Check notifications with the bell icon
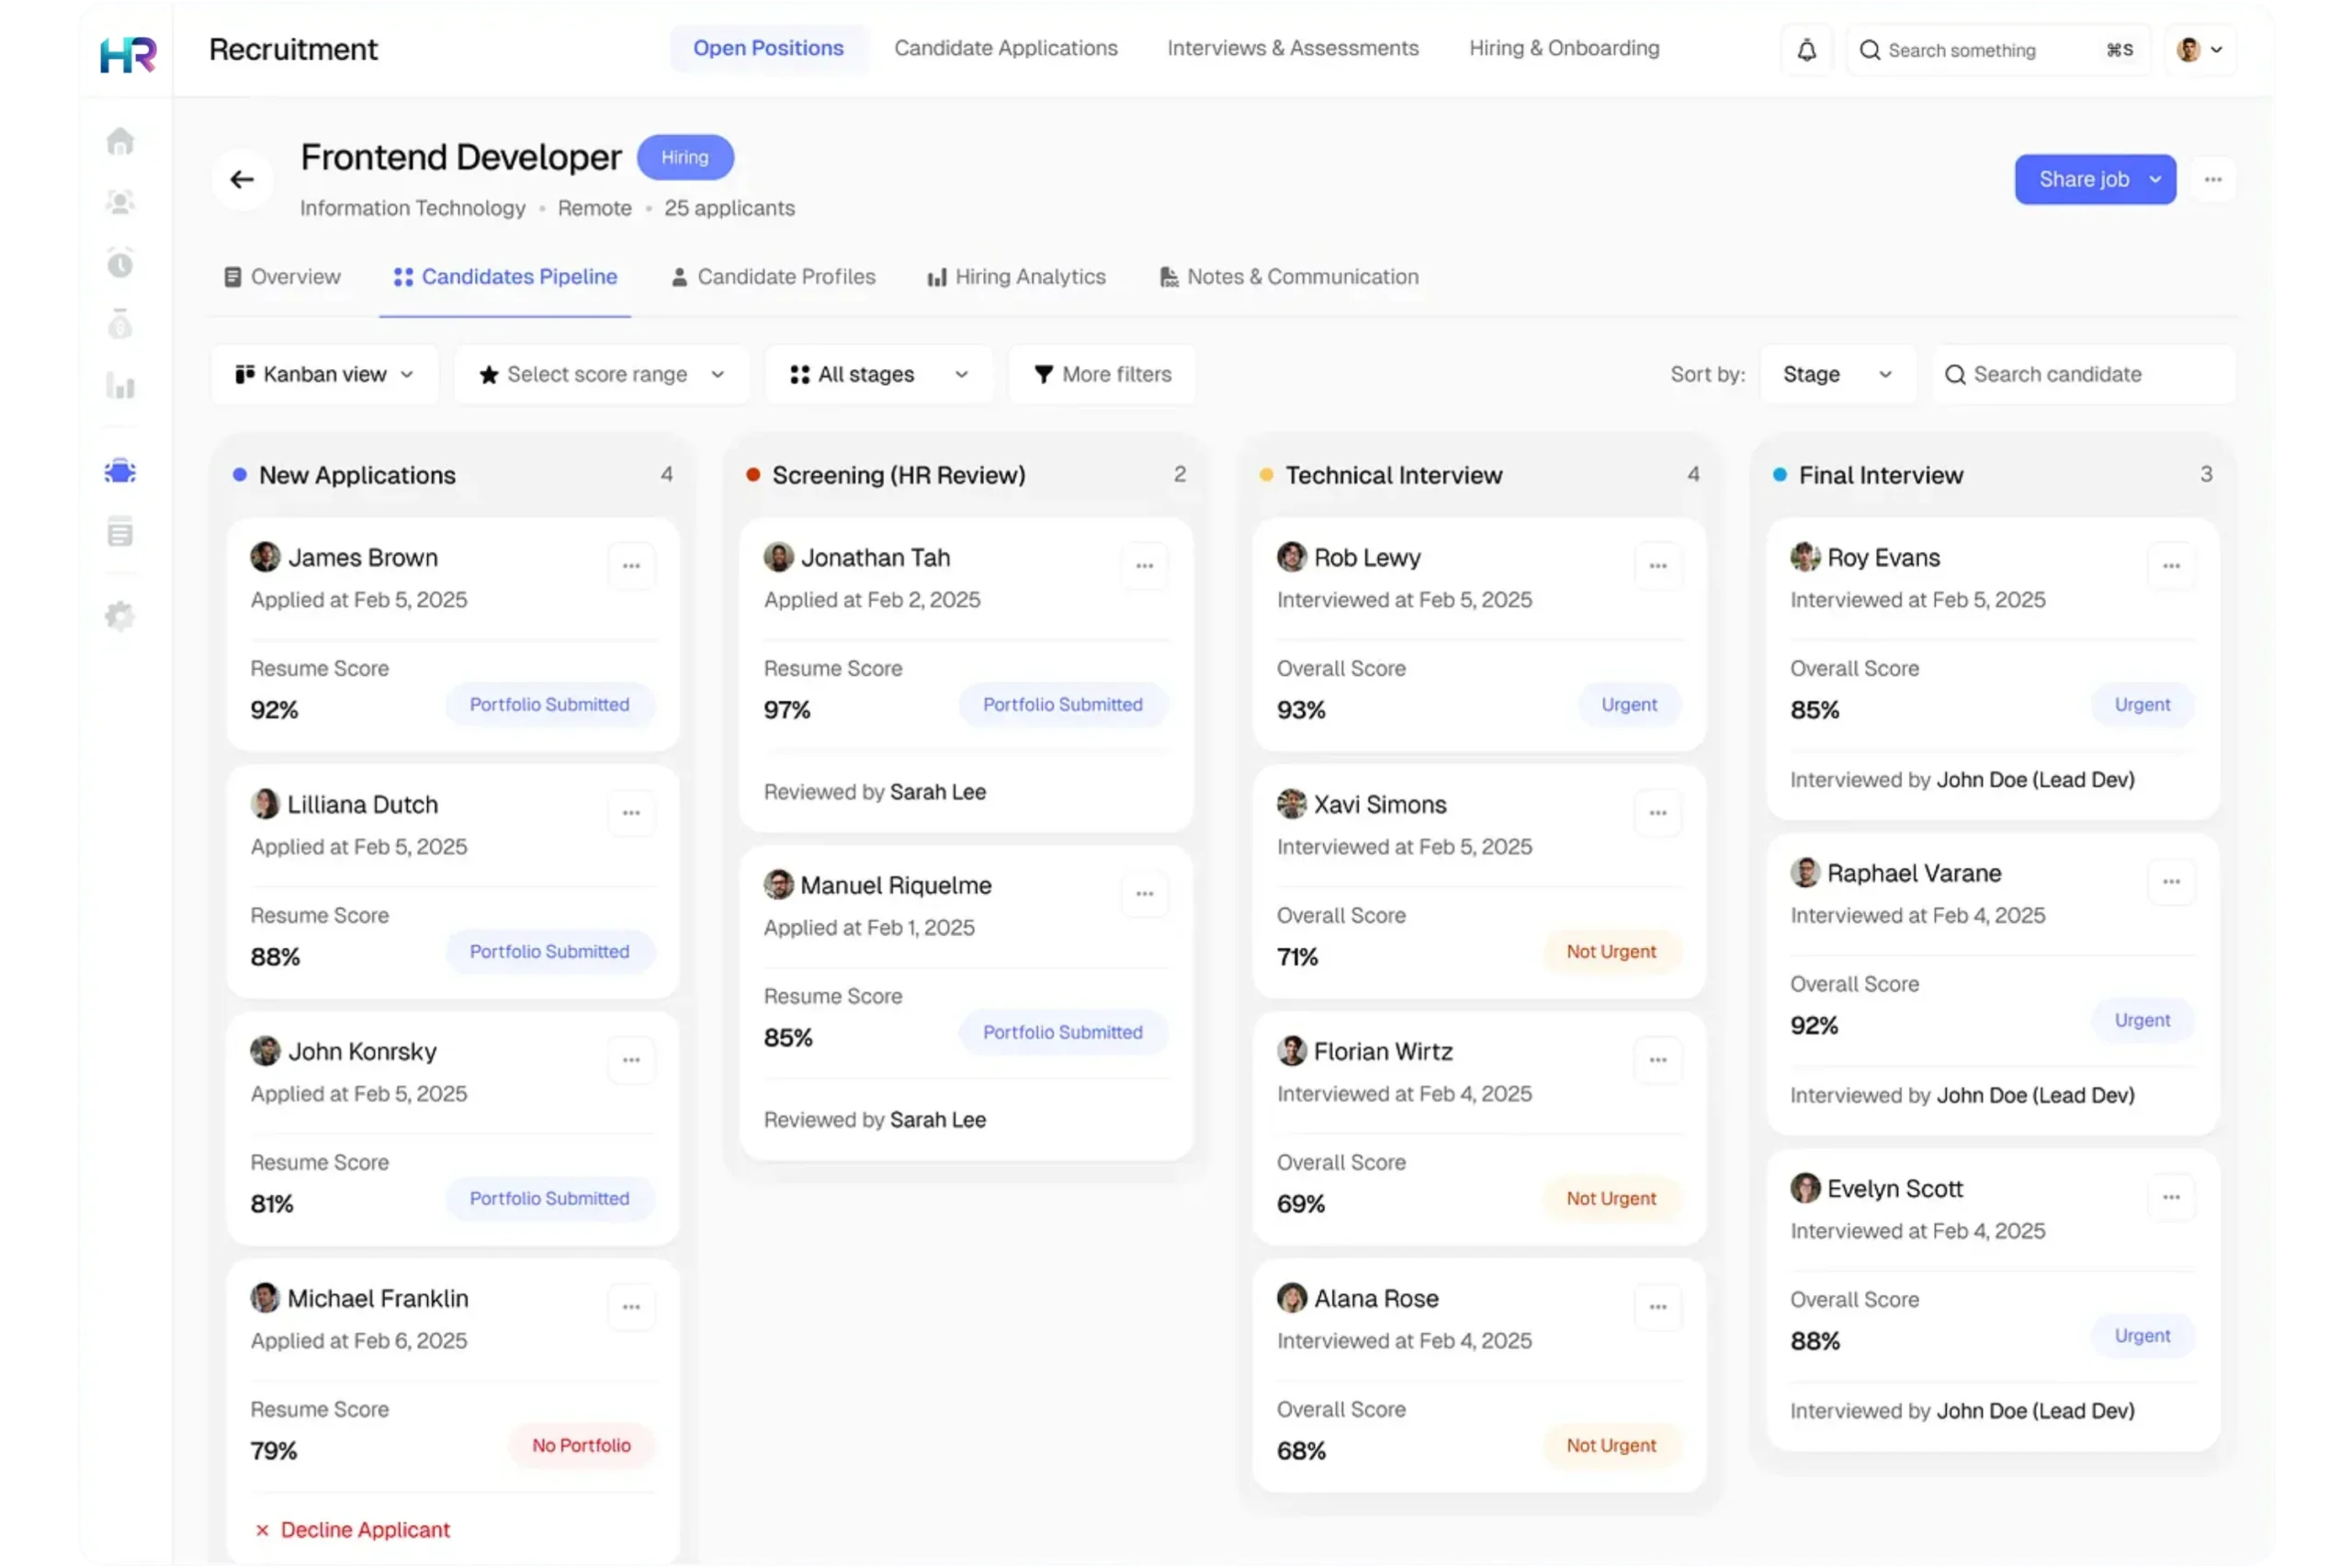The width and height of the screenshot is (2352, 1568). point(1806,49)
